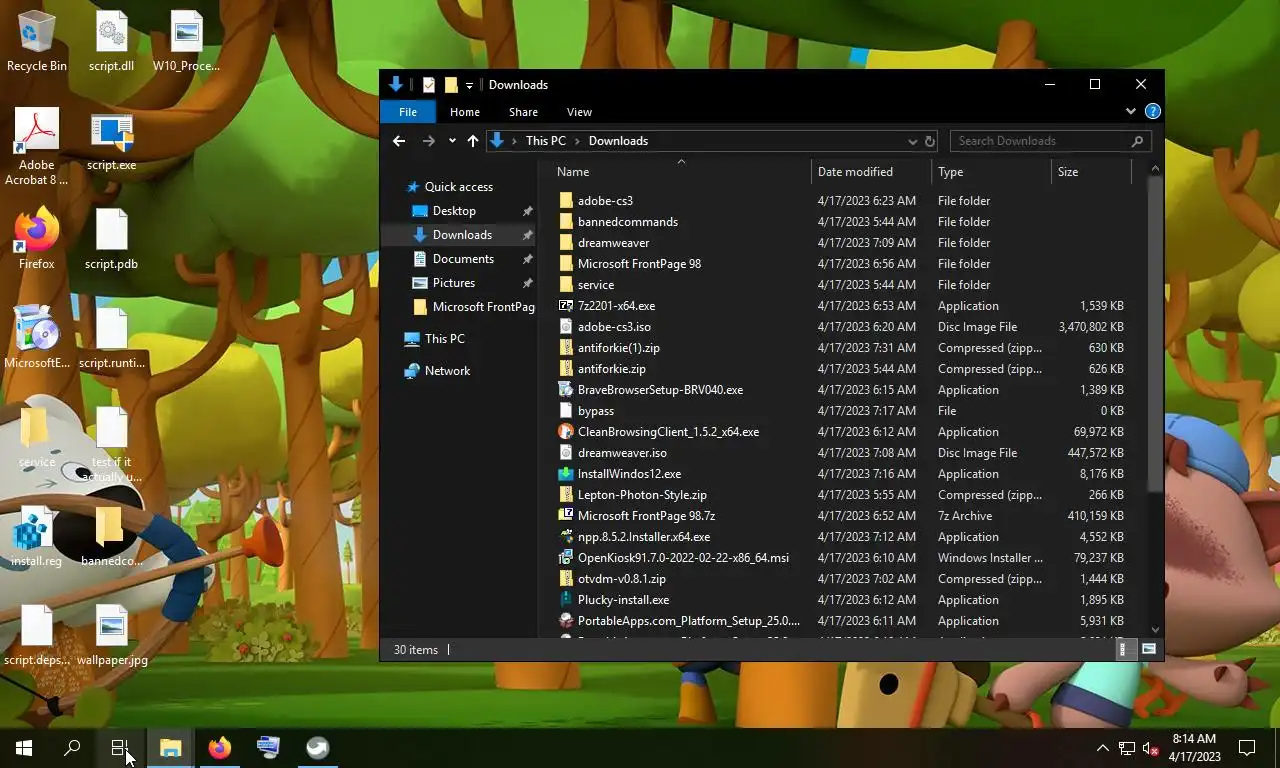Open Task View on taskbar
The height and width of the screenshot is (768, 1280).
[120, 748]
